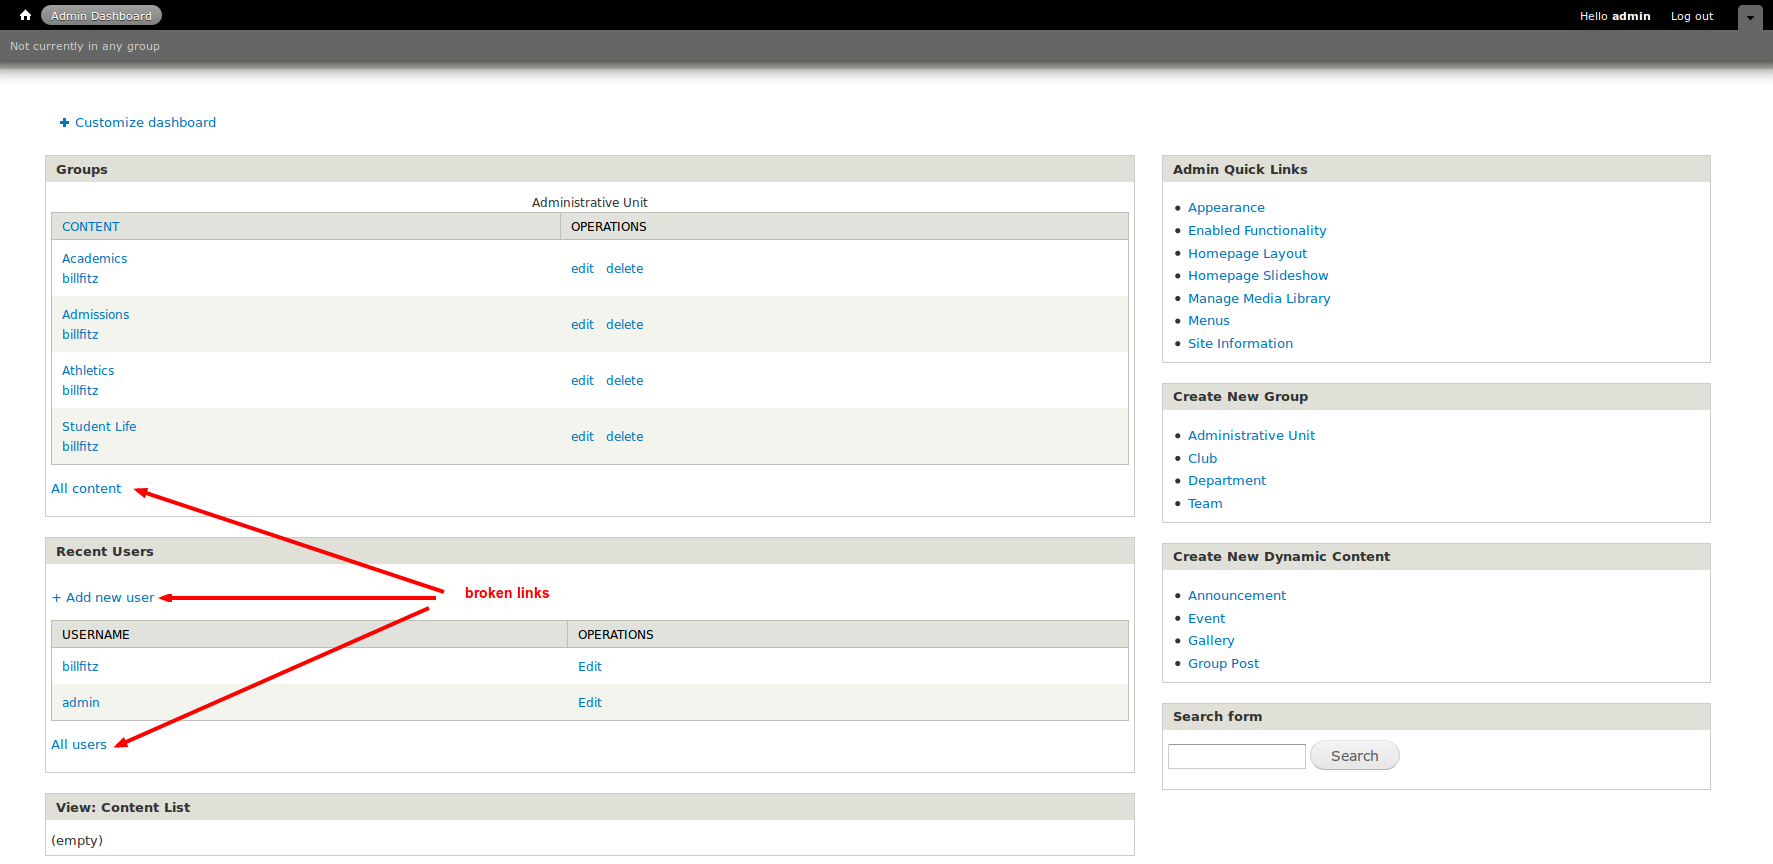Open Site Information quick link
1773x864 pixels.
click(1240, 343)
